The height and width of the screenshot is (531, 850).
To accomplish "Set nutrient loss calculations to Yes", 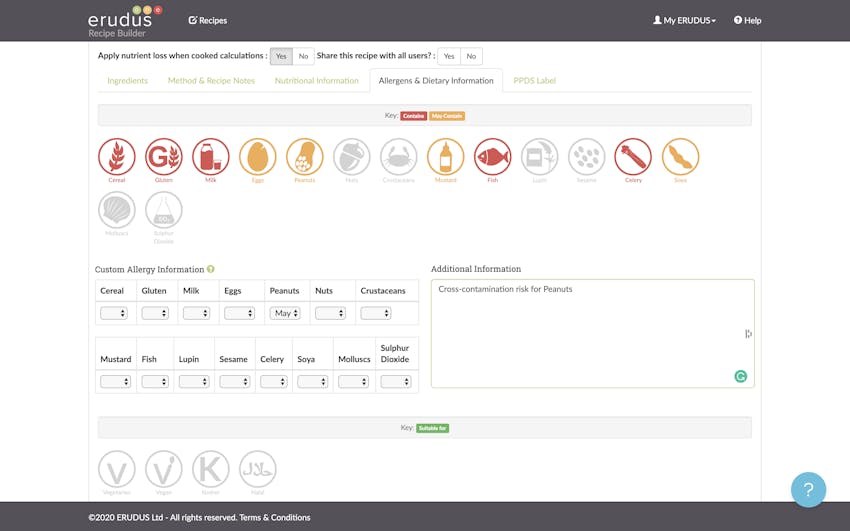I will coord(281,56).
